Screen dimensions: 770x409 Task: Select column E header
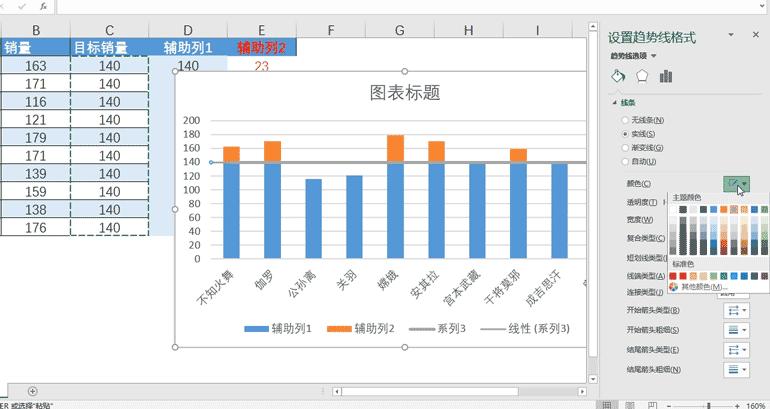pos(262,30)
